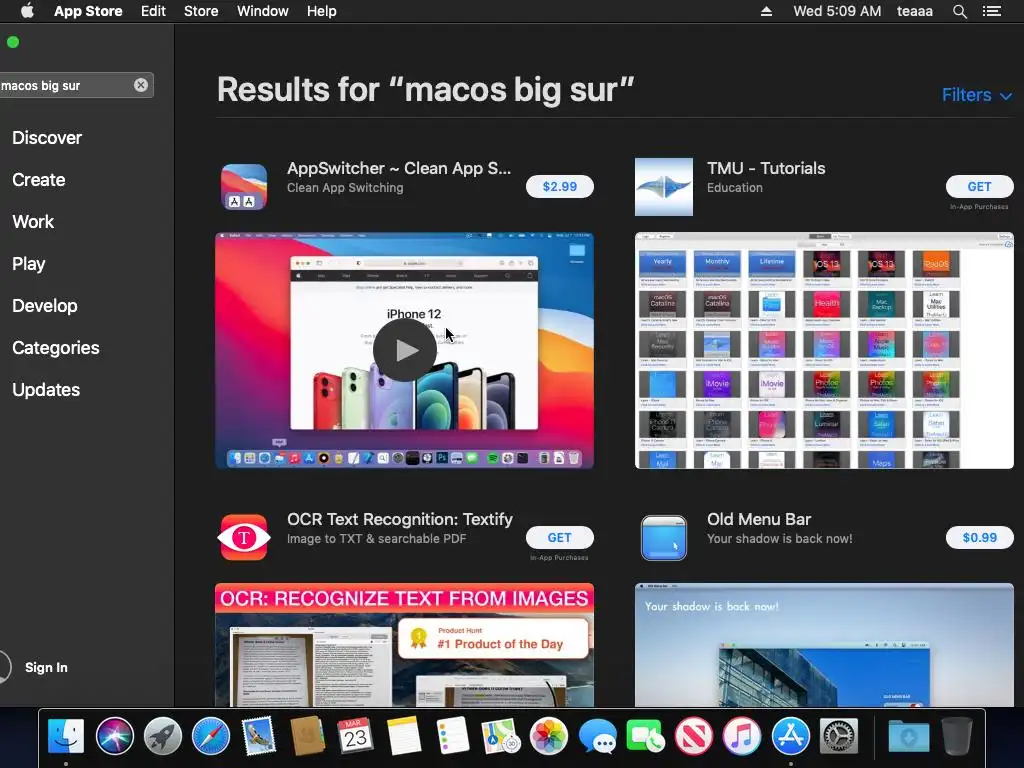This screenshot has height=768, width=1024.
Task: Open the Textify OCR app icon
Action: click(x=244, y=537)
